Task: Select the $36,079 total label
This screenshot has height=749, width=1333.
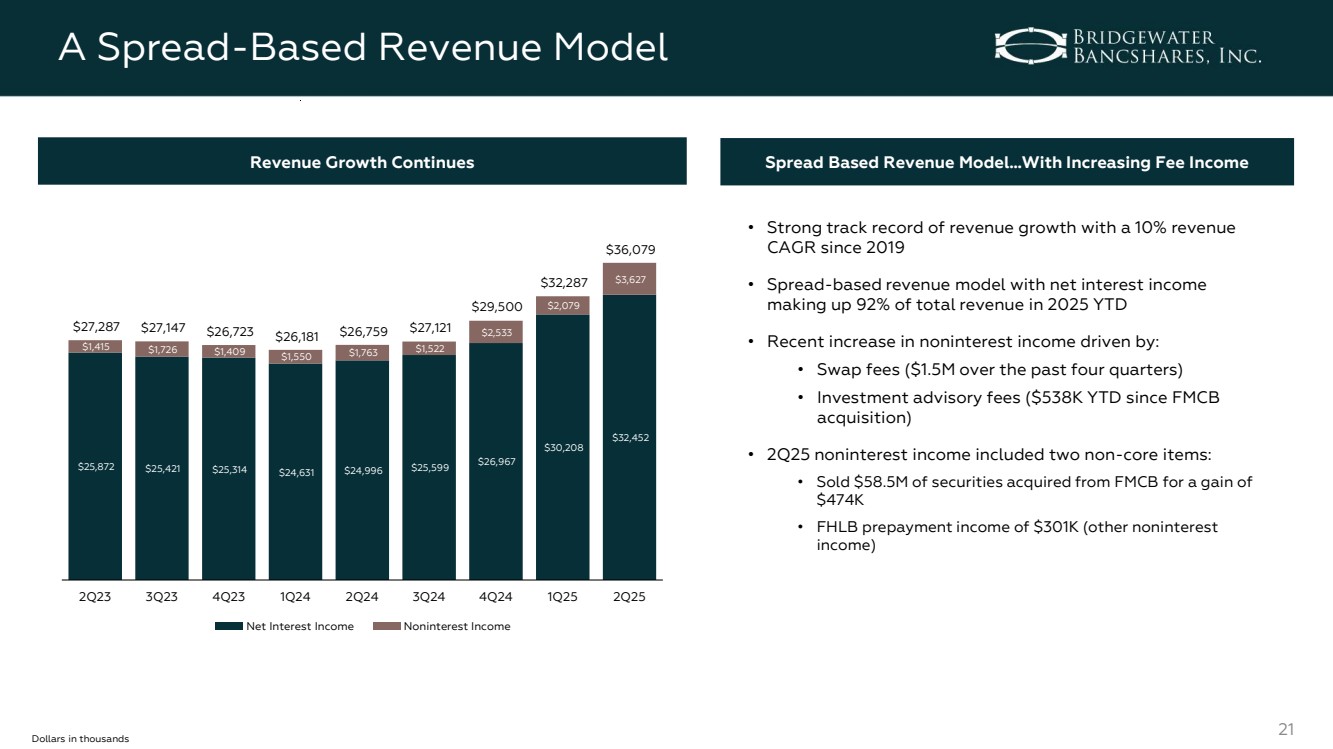Action: point(629,248)
